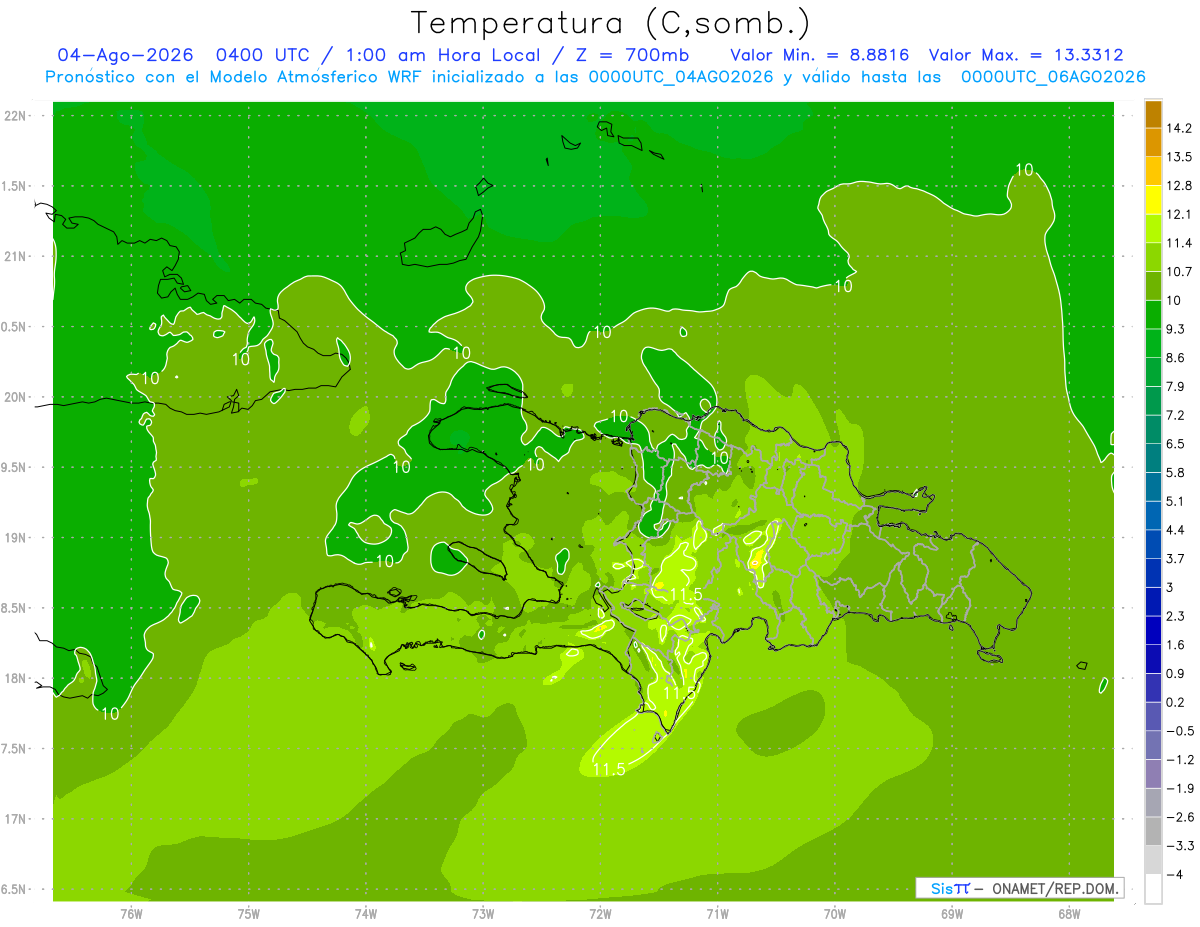Click the 12.1 legend value
This screenshot has width=1200, height=927.
point(1179,214)
